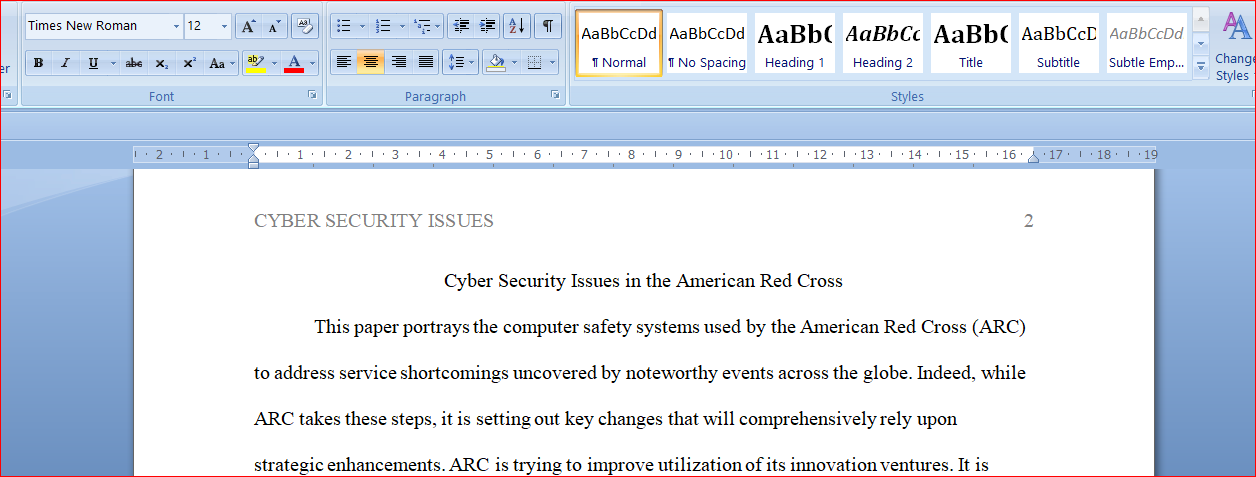Open the font size 12 dropdown
1256x477 pixels.
click(224, 26)
